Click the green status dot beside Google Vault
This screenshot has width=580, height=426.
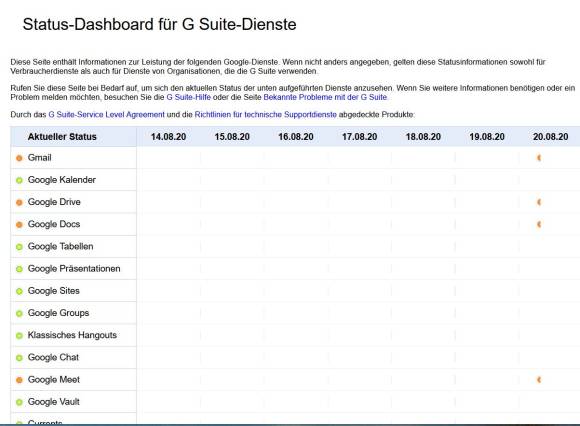[19, 402]
